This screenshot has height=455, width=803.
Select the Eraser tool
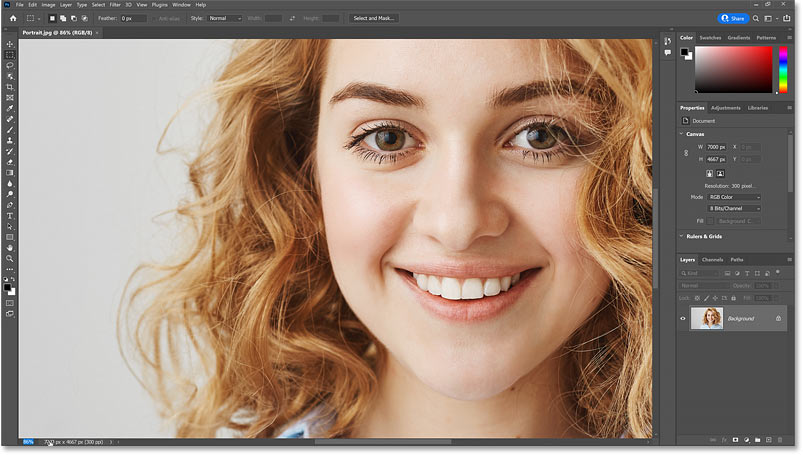[x=10, y=162]
